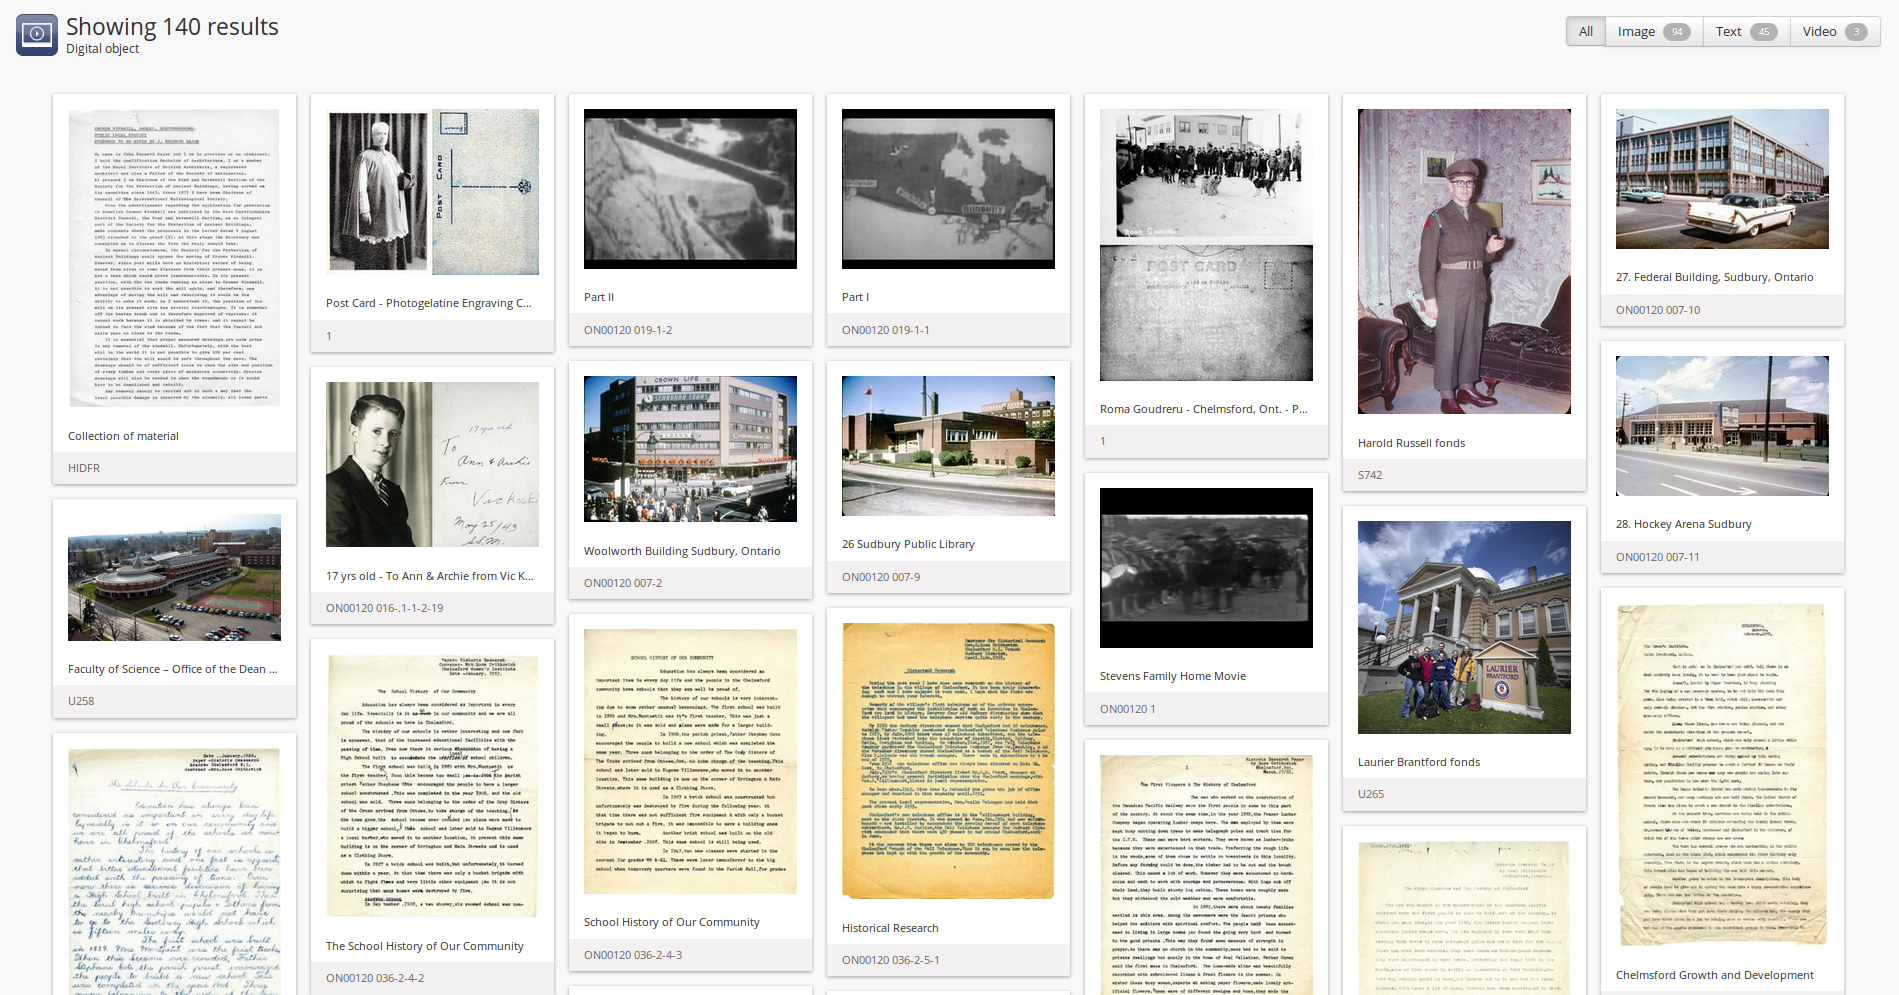
Task: Click the School History of Our Community title
Action: click(x=671, y=922)
